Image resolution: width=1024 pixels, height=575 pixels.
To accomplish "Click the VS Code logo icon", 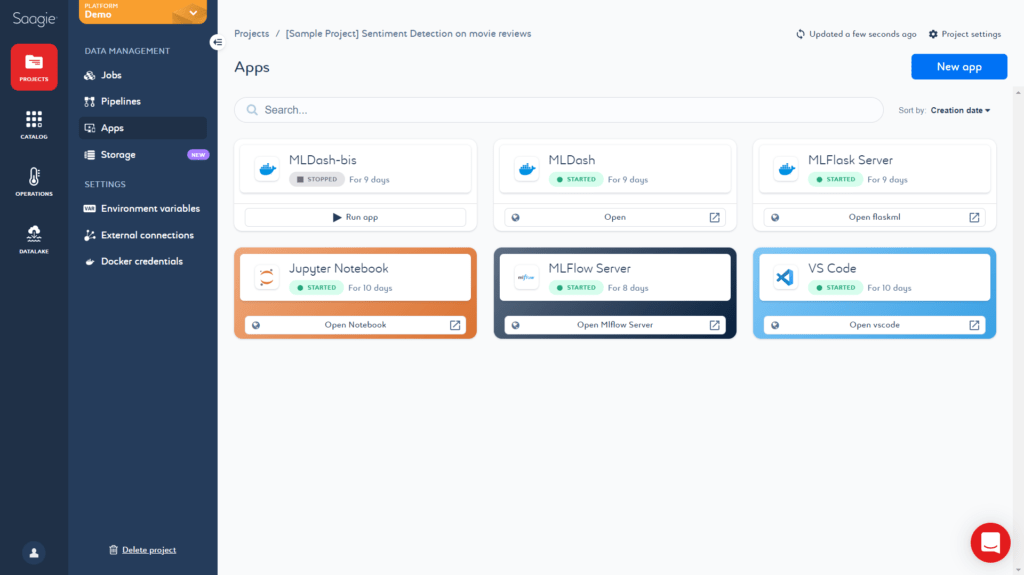I will click(x=786, y=277).
